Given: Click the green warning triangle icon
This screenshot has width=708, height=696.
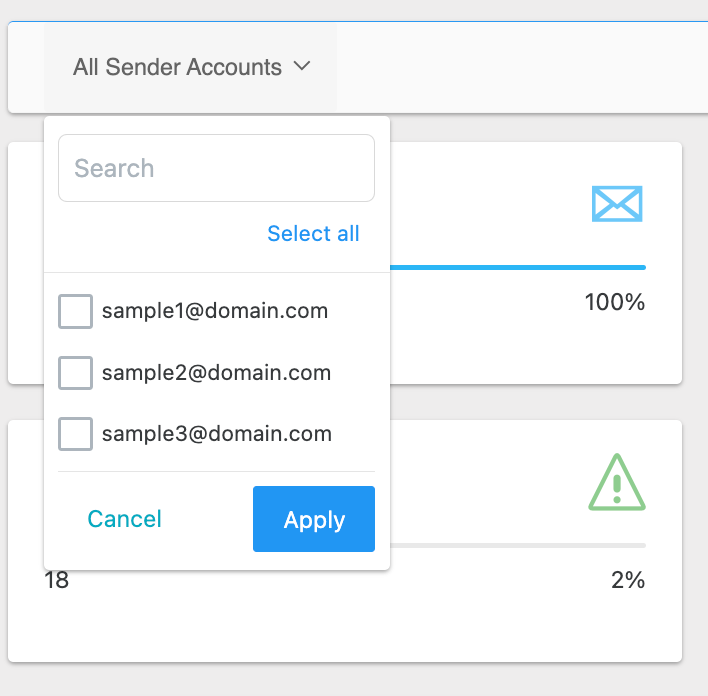Looking at the screenshot, I should click(x=617, y=482).
